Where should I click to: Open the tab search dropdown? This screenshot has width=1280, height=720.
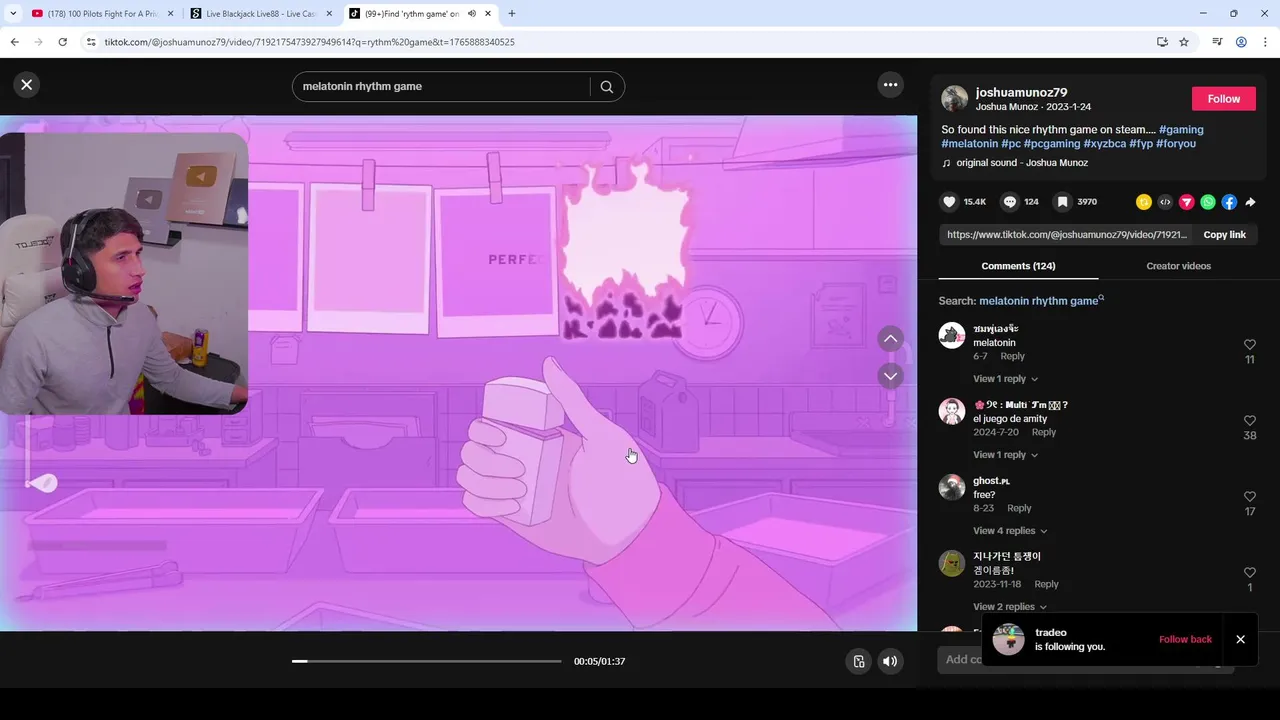(x=12, y=14)
